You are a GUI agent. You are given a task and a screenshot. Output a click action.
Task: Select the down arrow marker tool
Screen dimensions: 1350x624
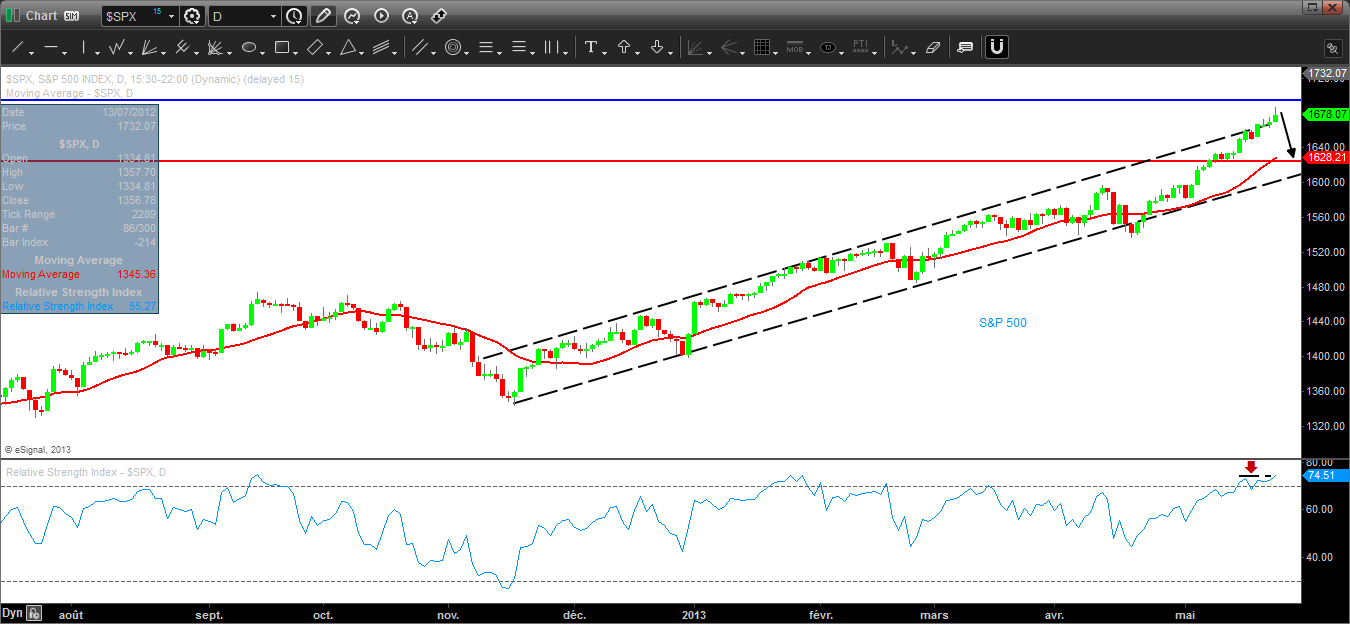point(657,47)
